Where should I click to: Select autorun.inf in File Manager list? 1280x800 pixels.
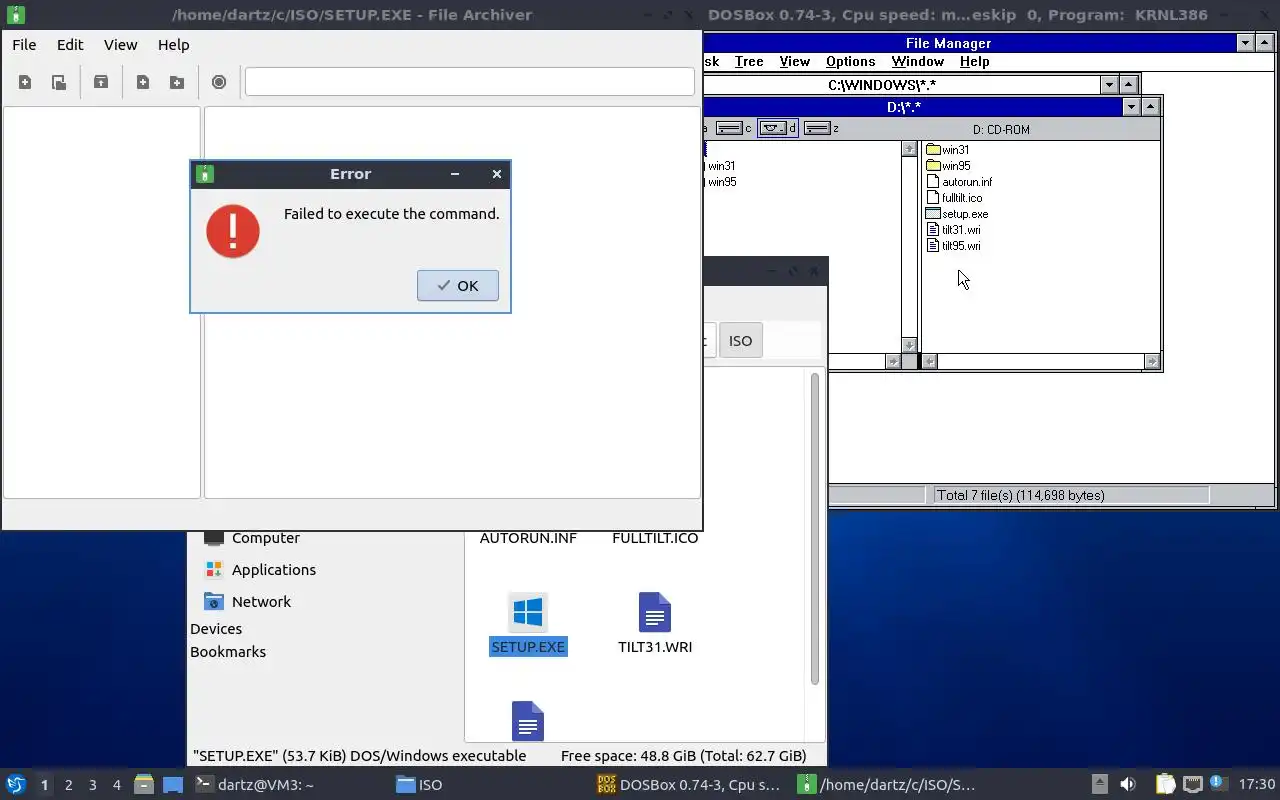tap(959, 182)
